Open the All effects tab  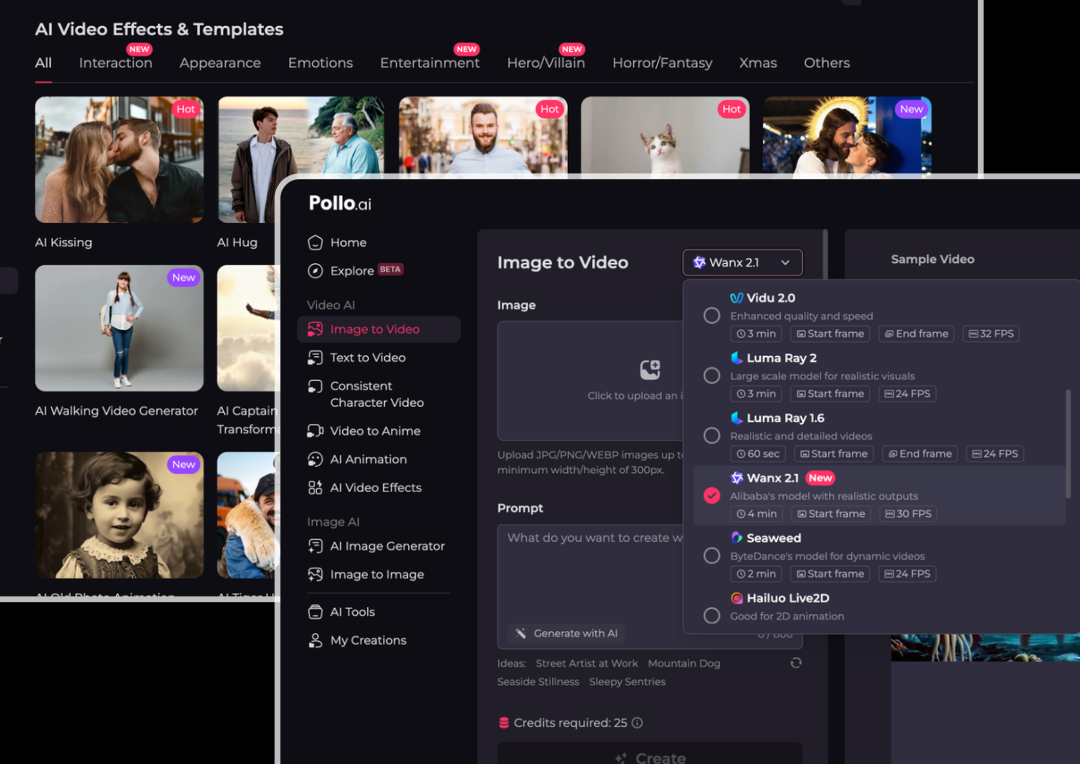[43, 63]
